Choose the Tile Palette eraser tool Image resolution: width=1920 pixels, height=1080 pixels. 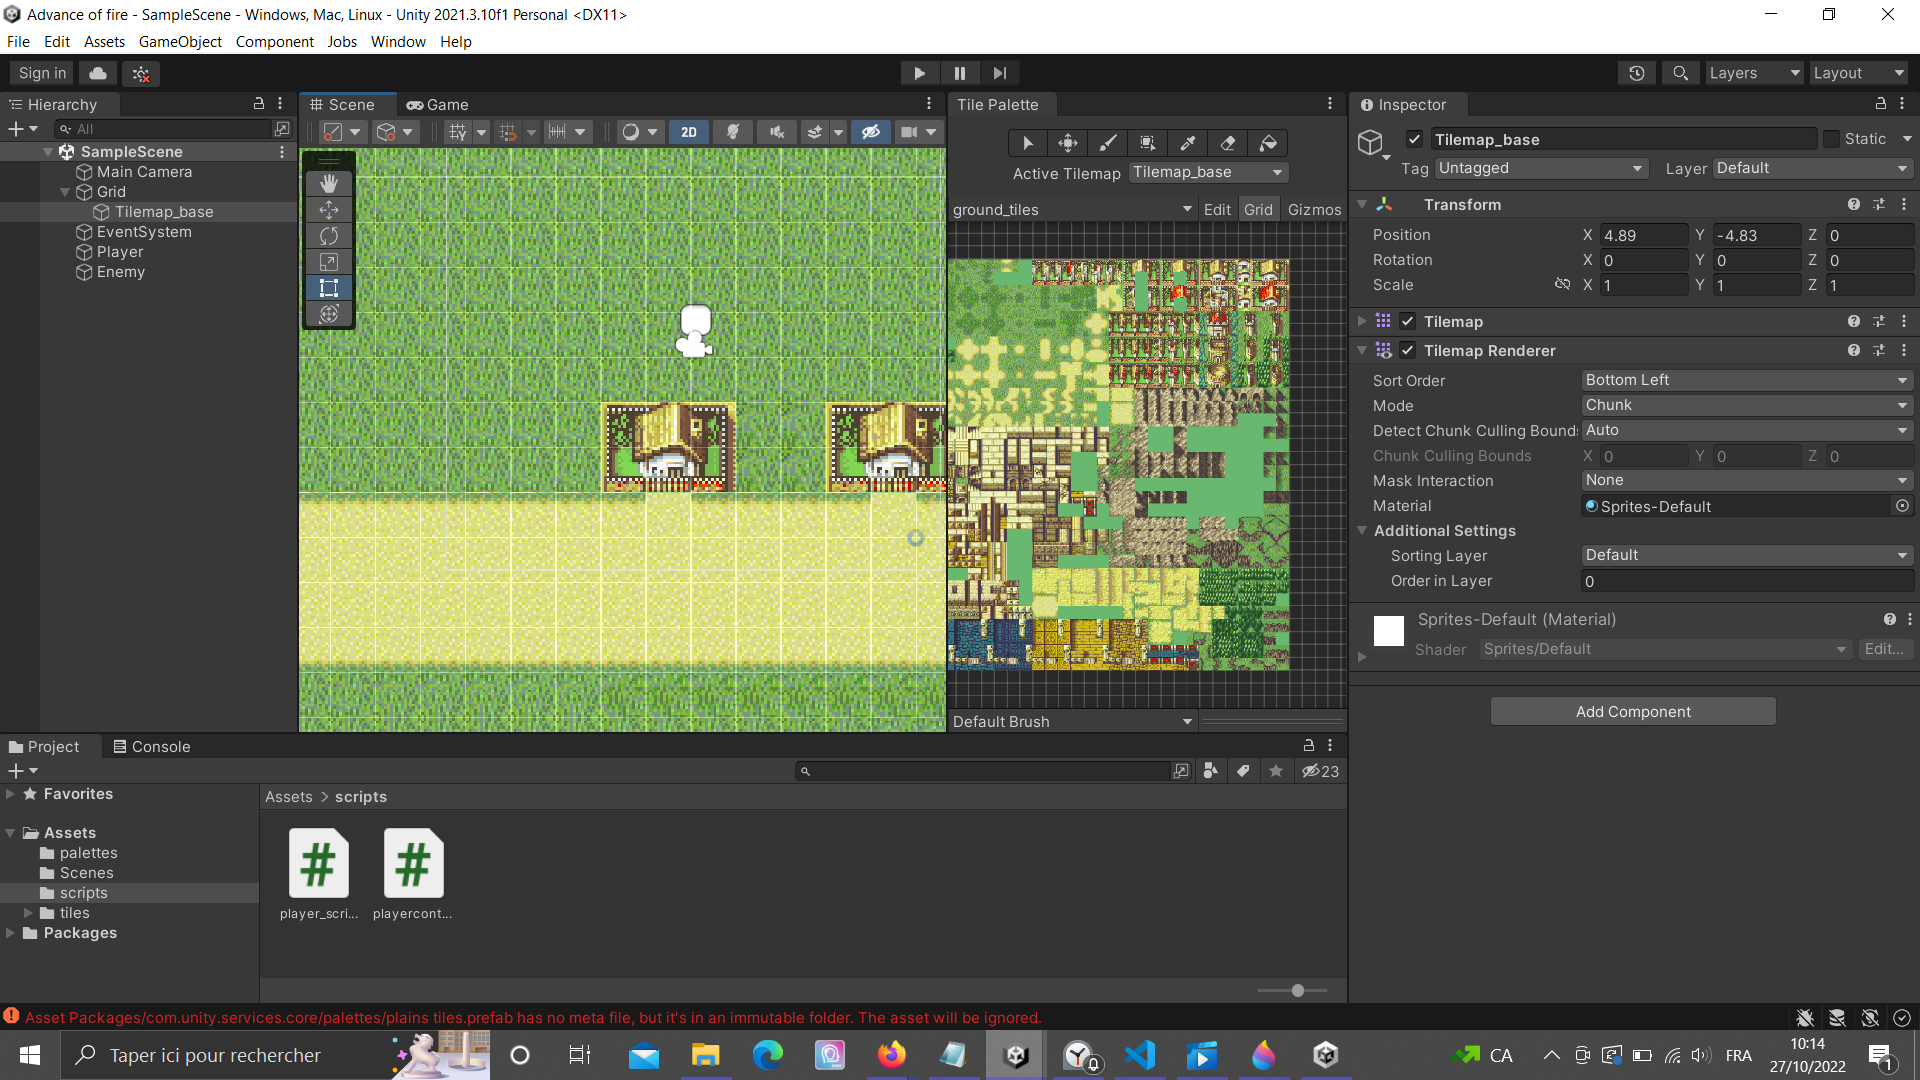(1227, 143)
